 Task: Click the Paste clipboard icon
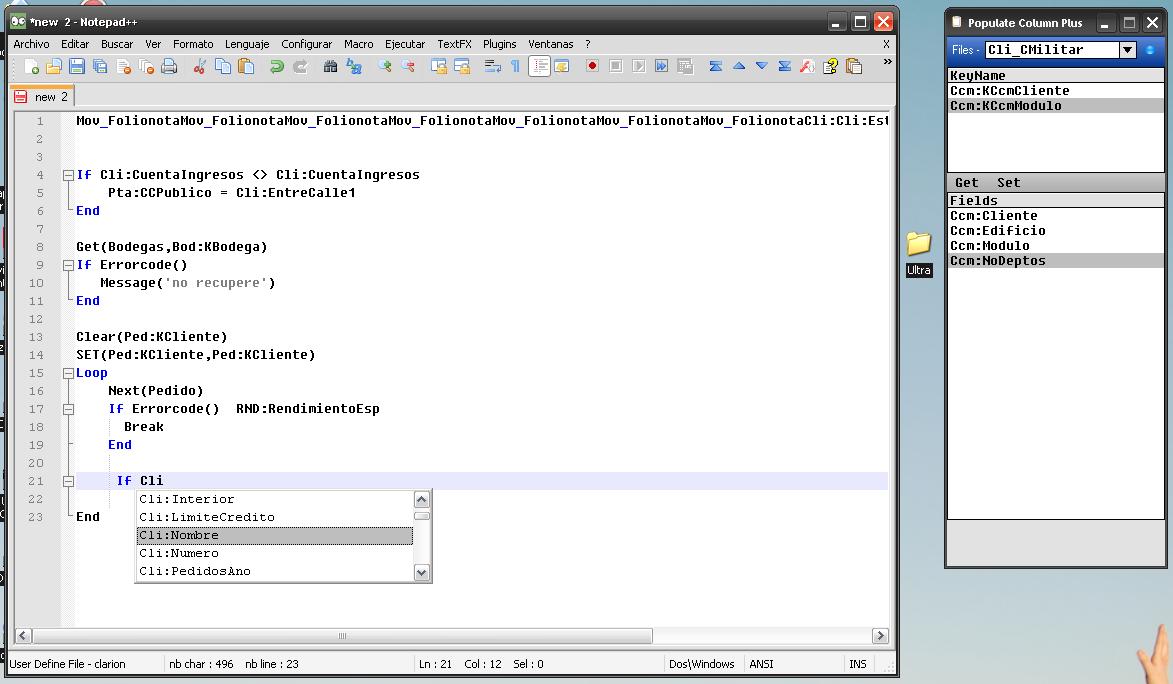(x=246, y=67)
